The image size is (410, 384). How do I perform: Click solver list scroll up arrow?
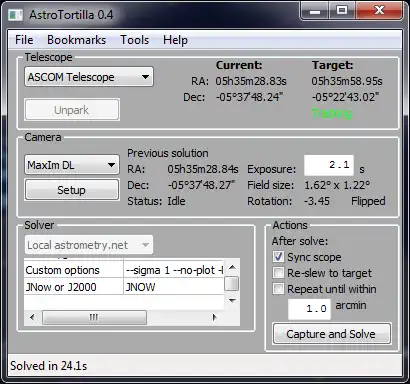coord(232,267)
